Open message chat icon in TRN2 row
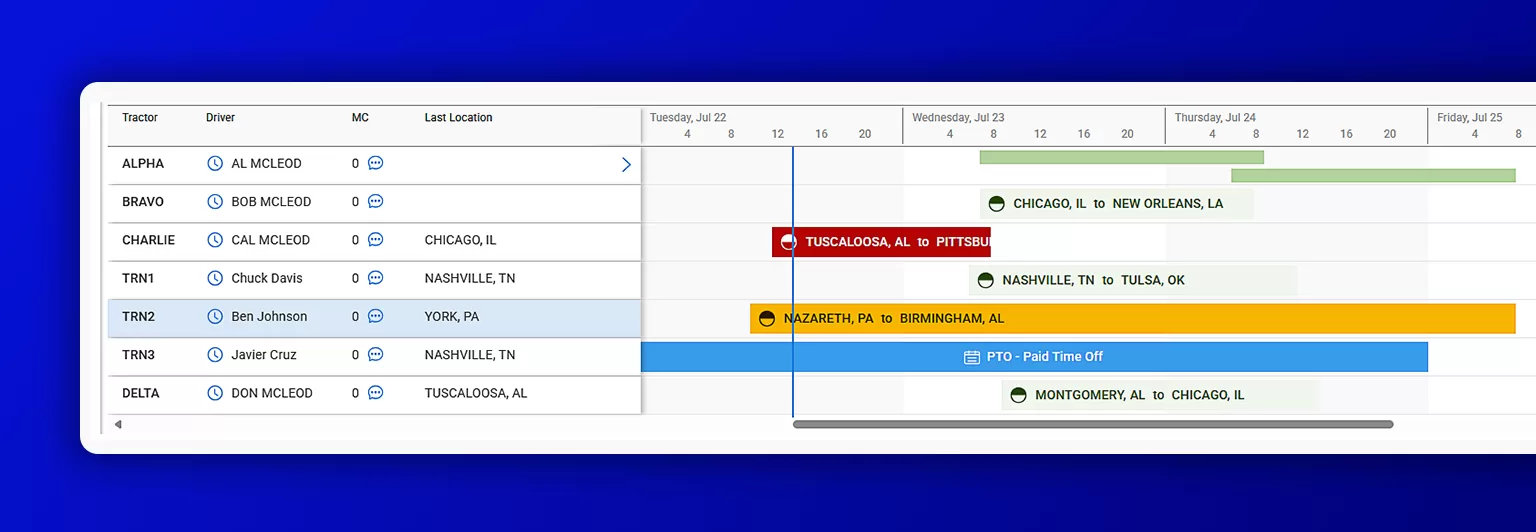 coord(376,317)
